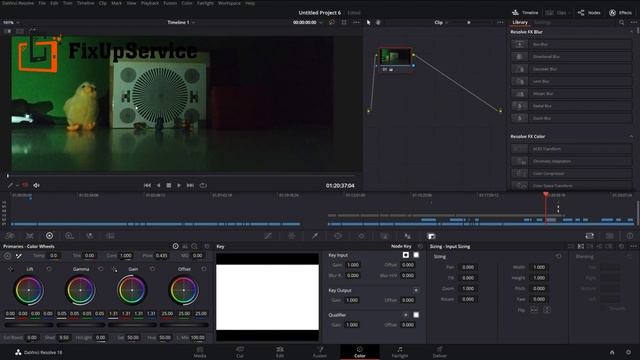Open viewer timecode dropdown

[321, 22]
